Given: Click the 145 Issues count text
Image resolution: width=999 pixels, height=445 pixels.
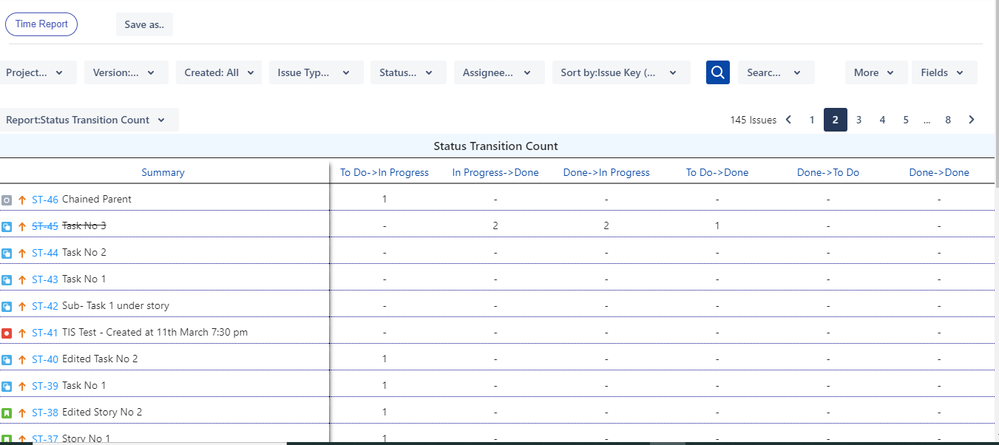Looking at the screenshot, I should tap(753, 120).
